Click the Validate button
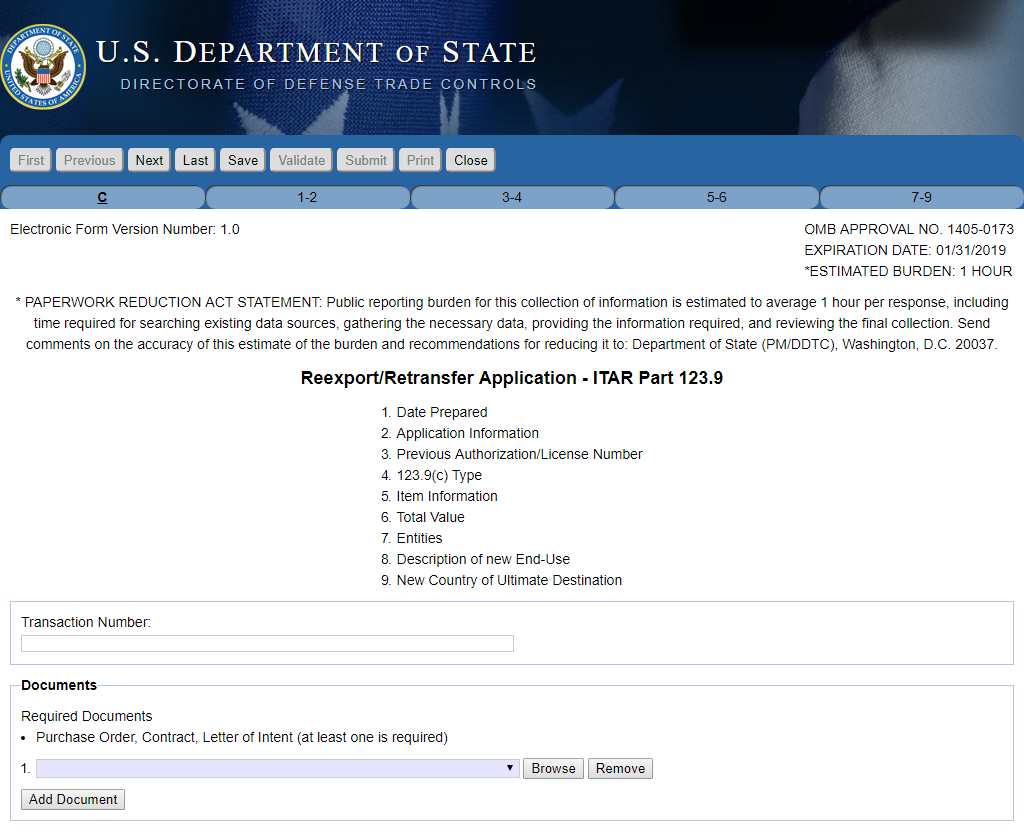This screenshot has height=838, width=1024. [x=302, y=160]
